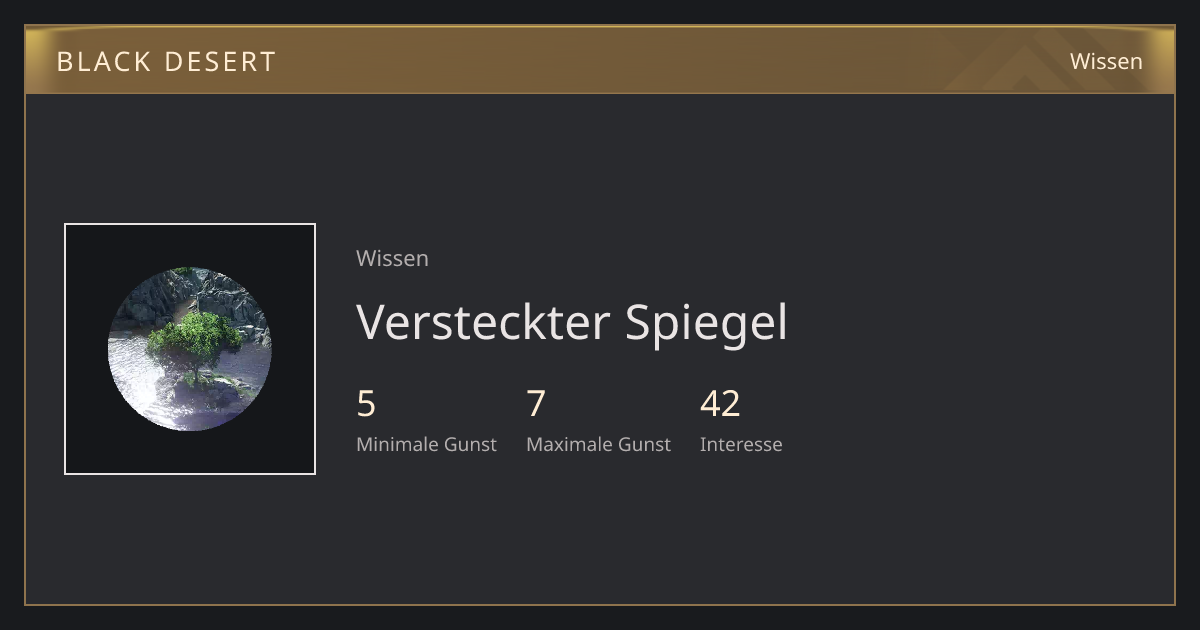Select the number 7 value
1200x630 pixels.
coord(536,404)
